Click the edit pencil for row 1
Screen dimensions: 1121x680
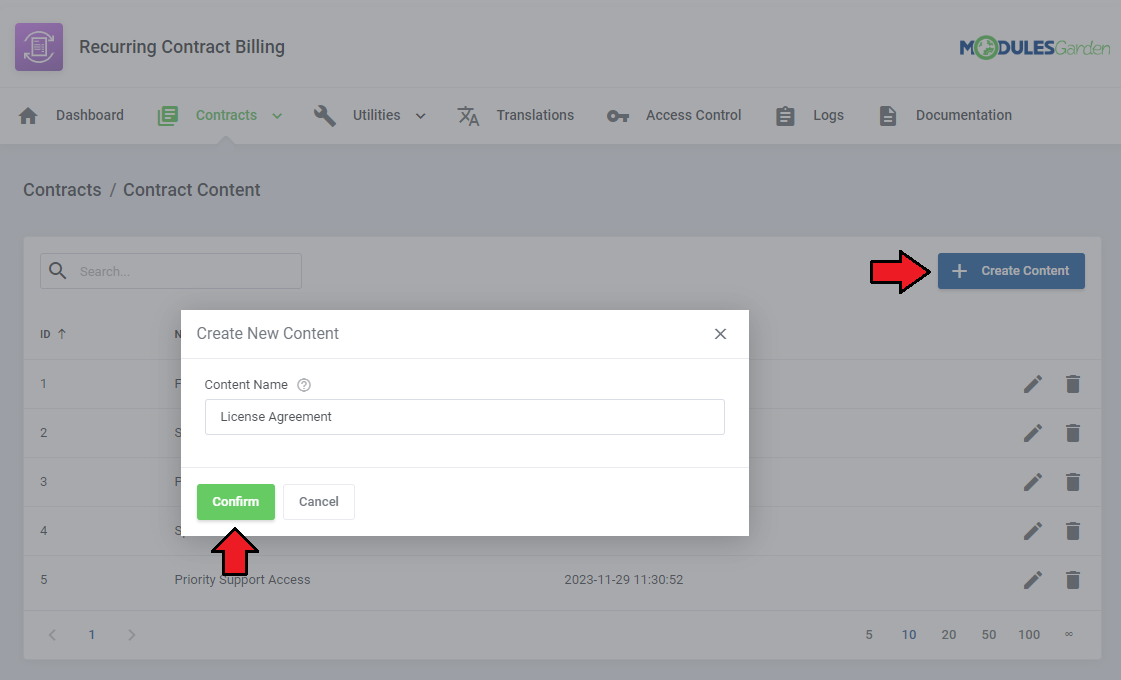pyautogui.click(x=1033, y=384)
